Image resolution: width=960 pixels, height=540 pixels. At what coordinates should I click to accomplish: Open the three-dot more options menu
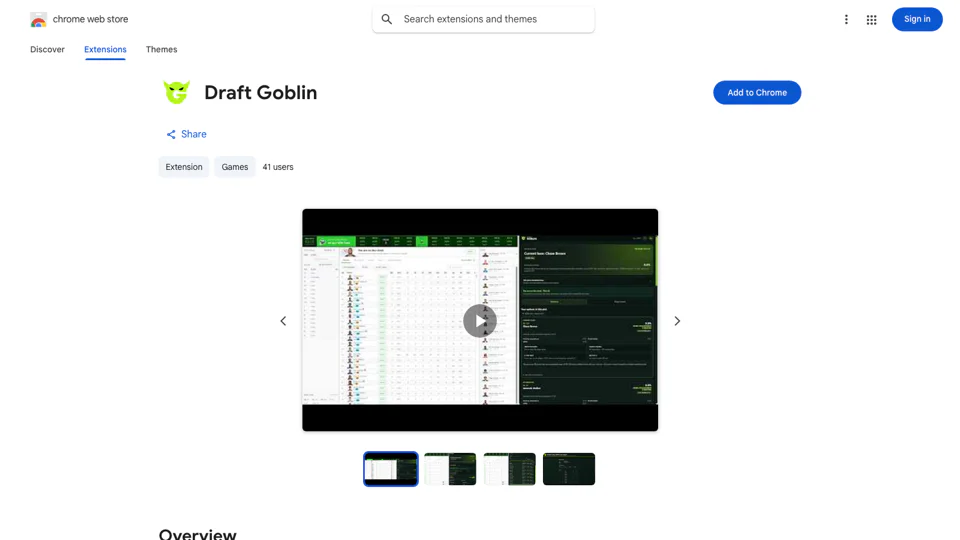[x=846, y=20]
